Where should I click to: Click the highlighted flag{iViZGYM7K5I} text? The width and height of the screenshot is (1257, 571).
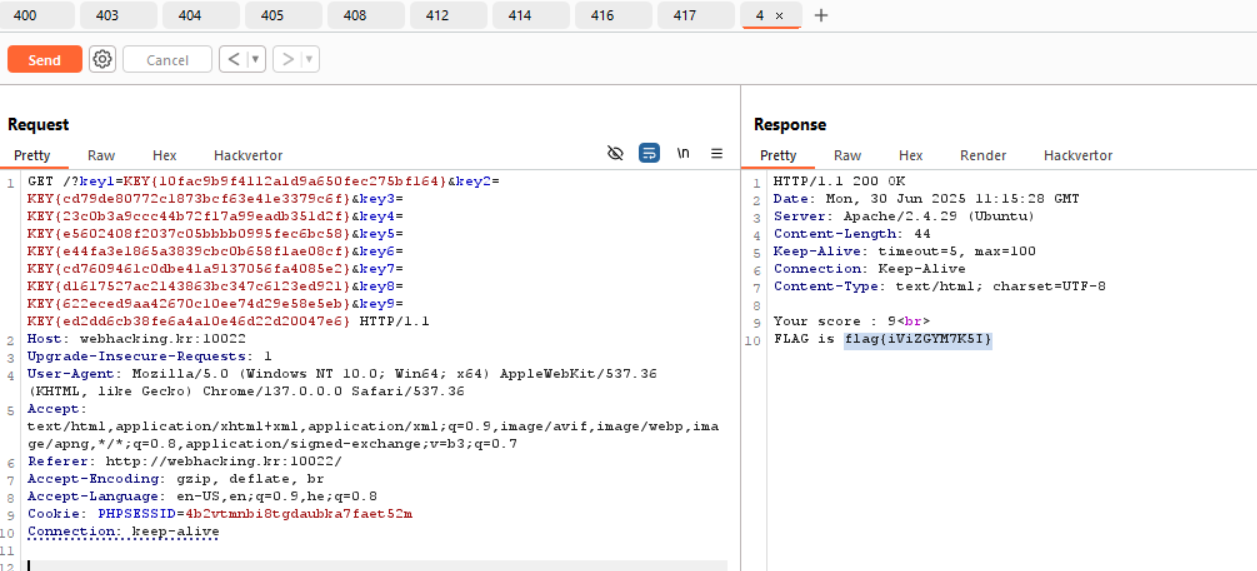tap(918, 339)
